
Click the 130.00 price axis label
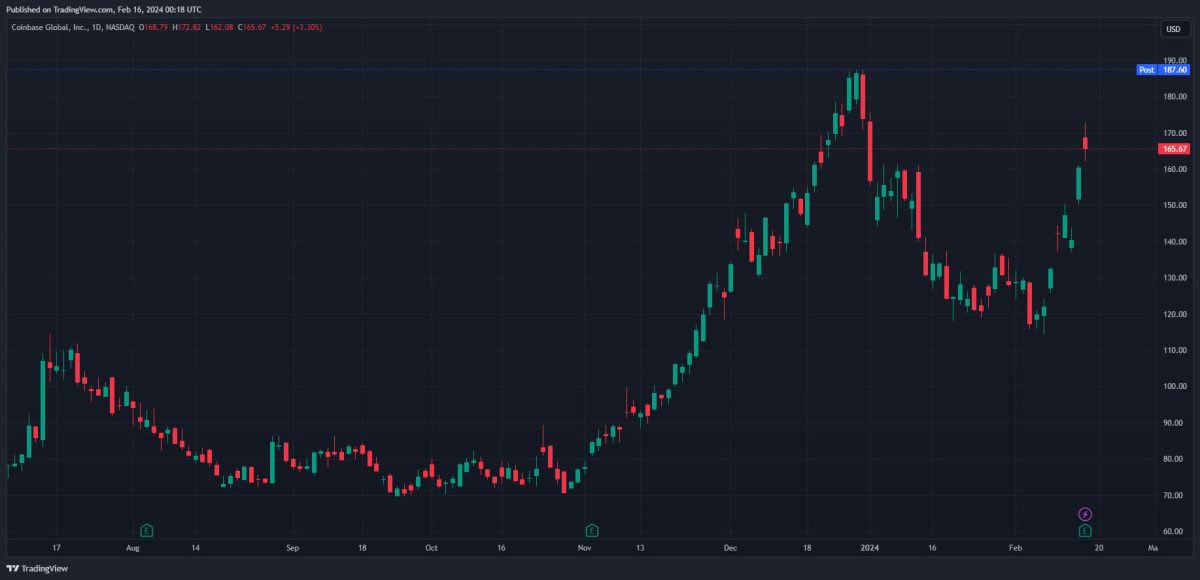1174,278
